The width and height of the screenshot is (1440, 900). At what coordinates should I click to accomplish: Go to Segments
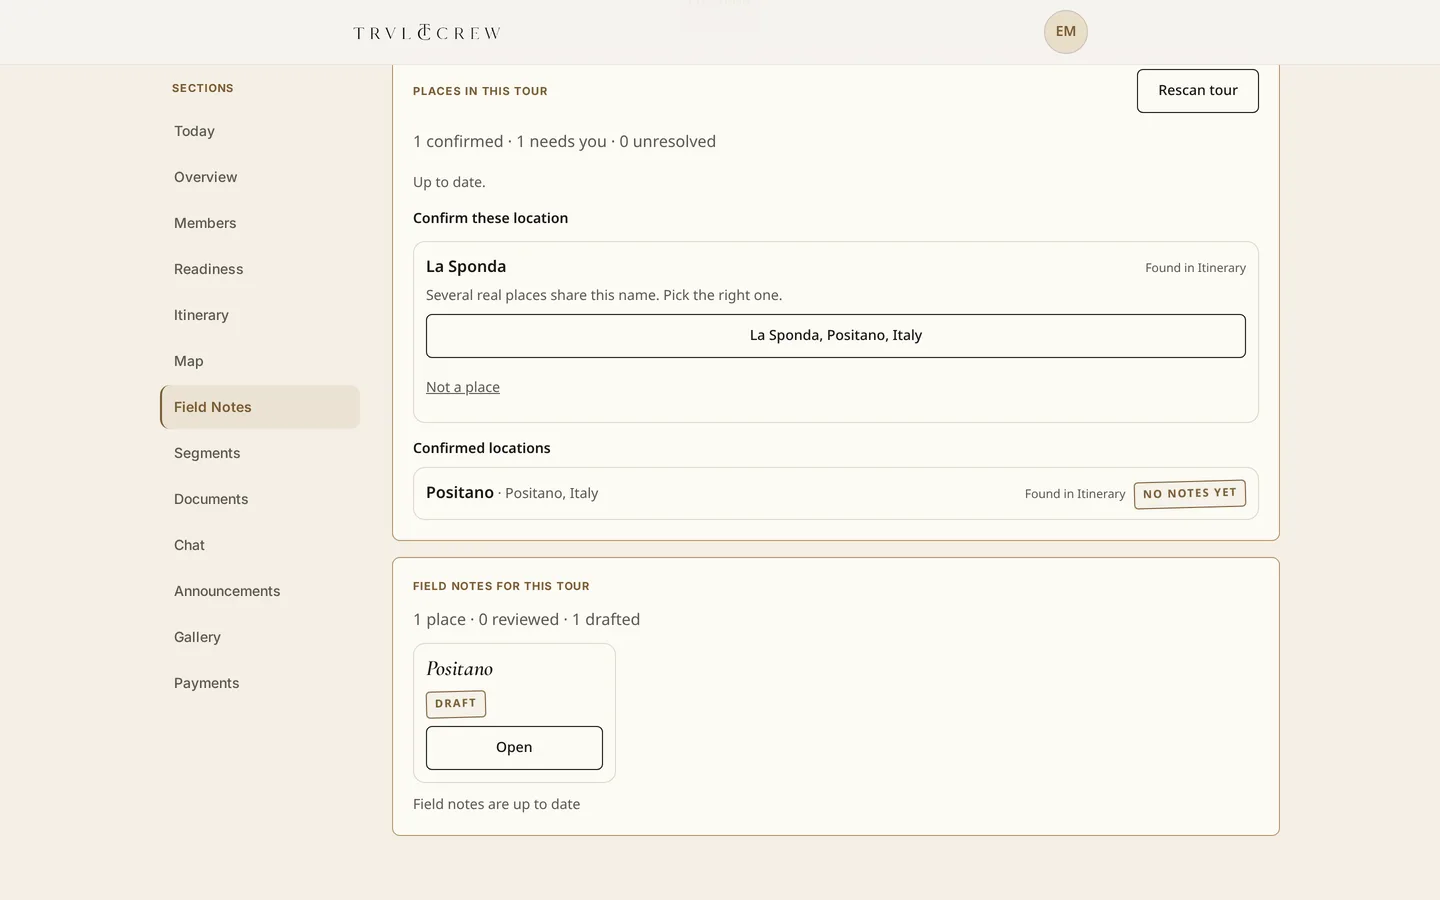click(260, 453)
